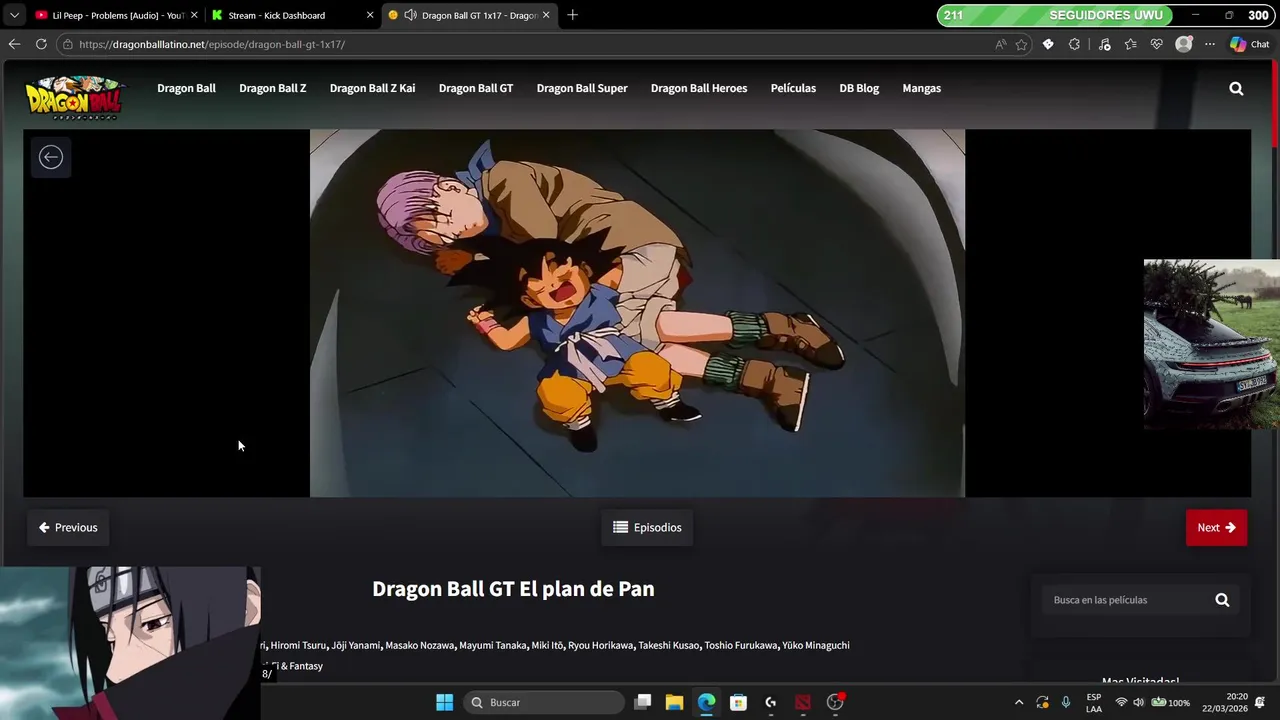1280x720 pixels.
Task: Open the Favorites list icon in toolbar
Action: (x=1130, y=44)
